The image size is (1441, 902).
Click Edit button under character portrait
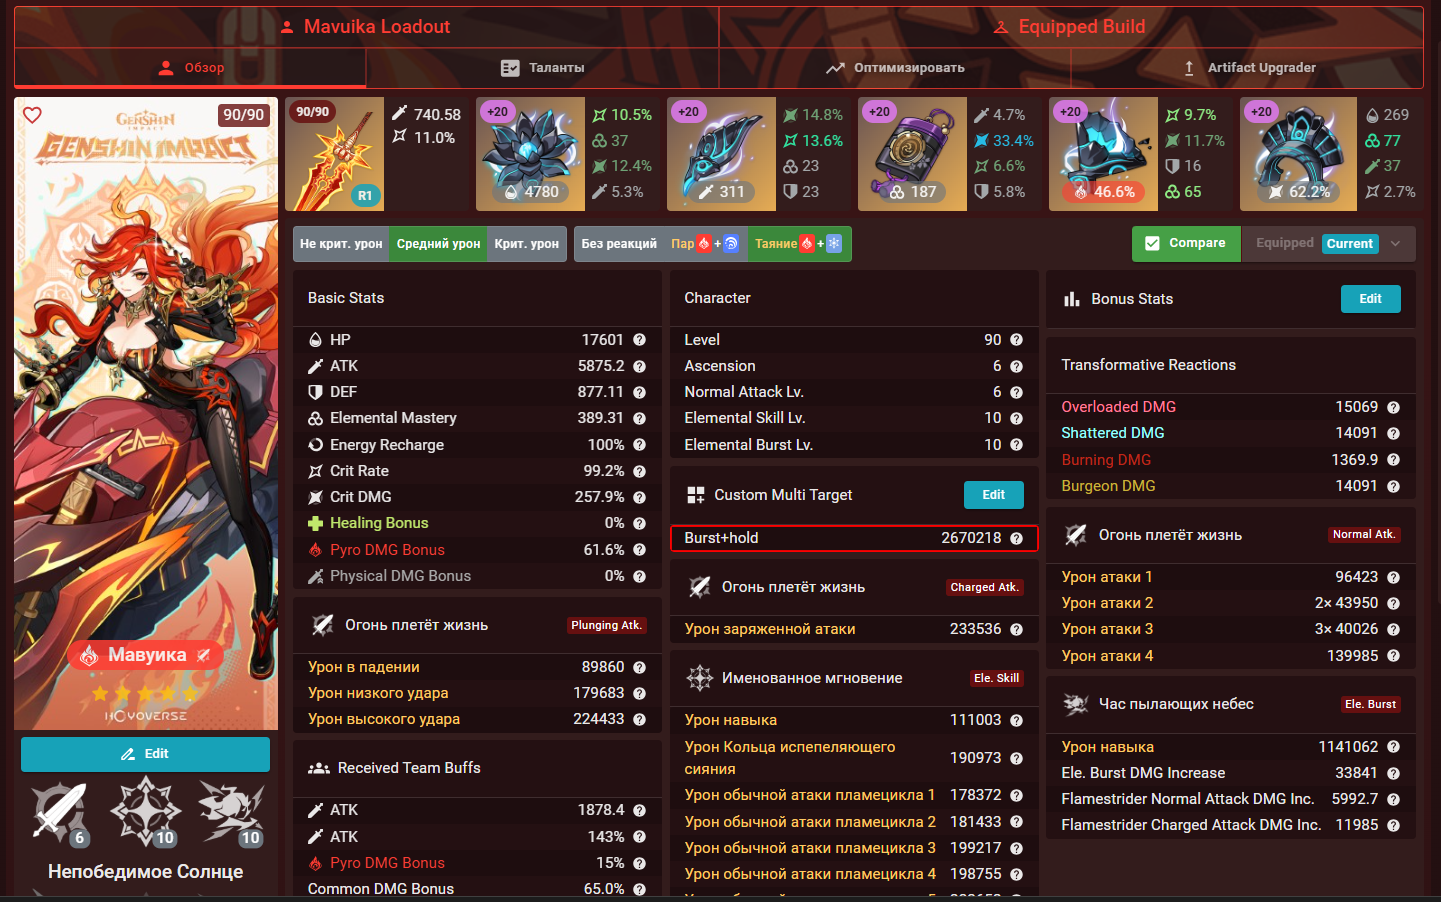[x=145, y=754]
